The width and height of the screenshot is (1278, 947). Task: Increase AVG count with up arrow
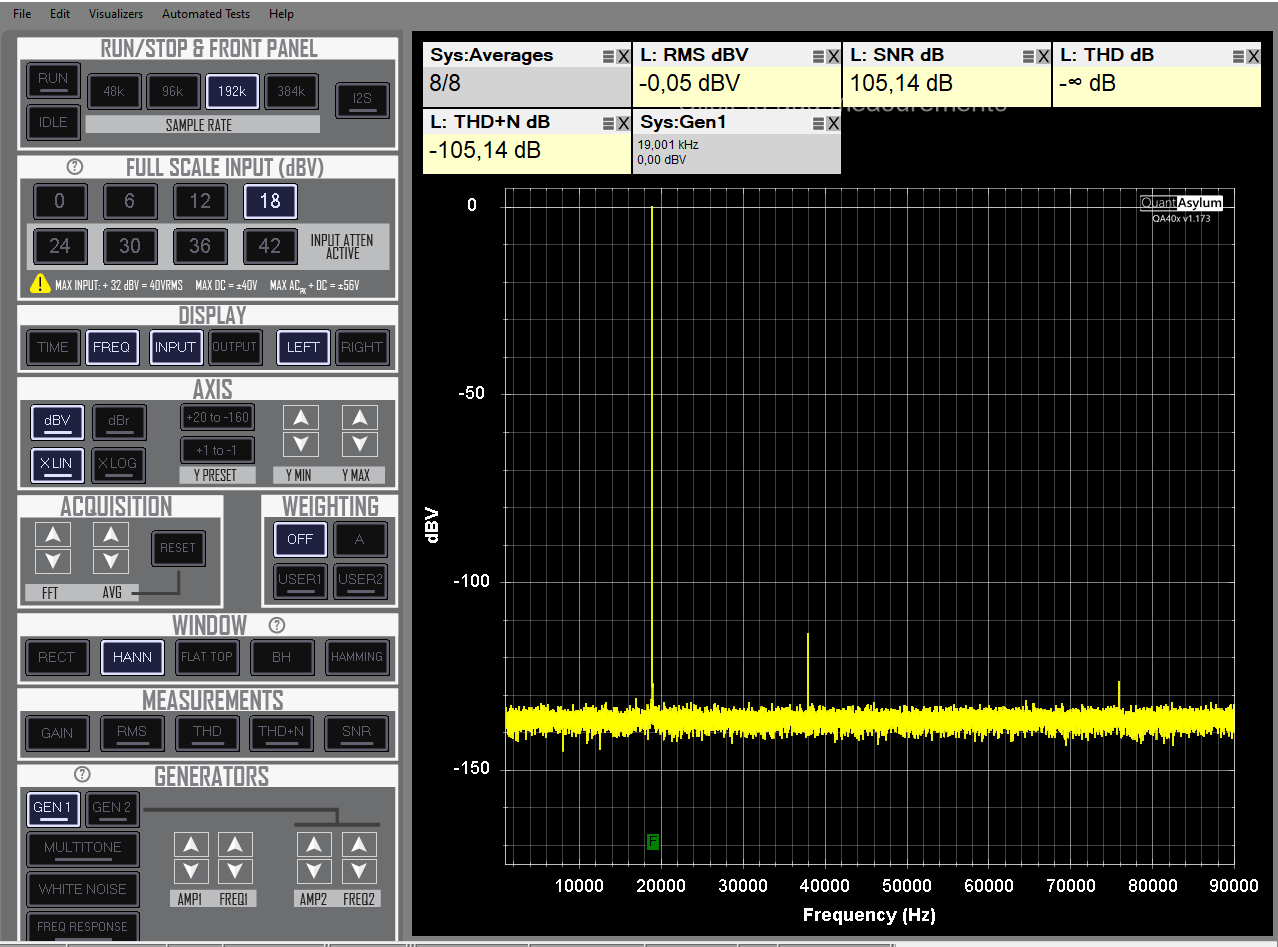point(111,535)
